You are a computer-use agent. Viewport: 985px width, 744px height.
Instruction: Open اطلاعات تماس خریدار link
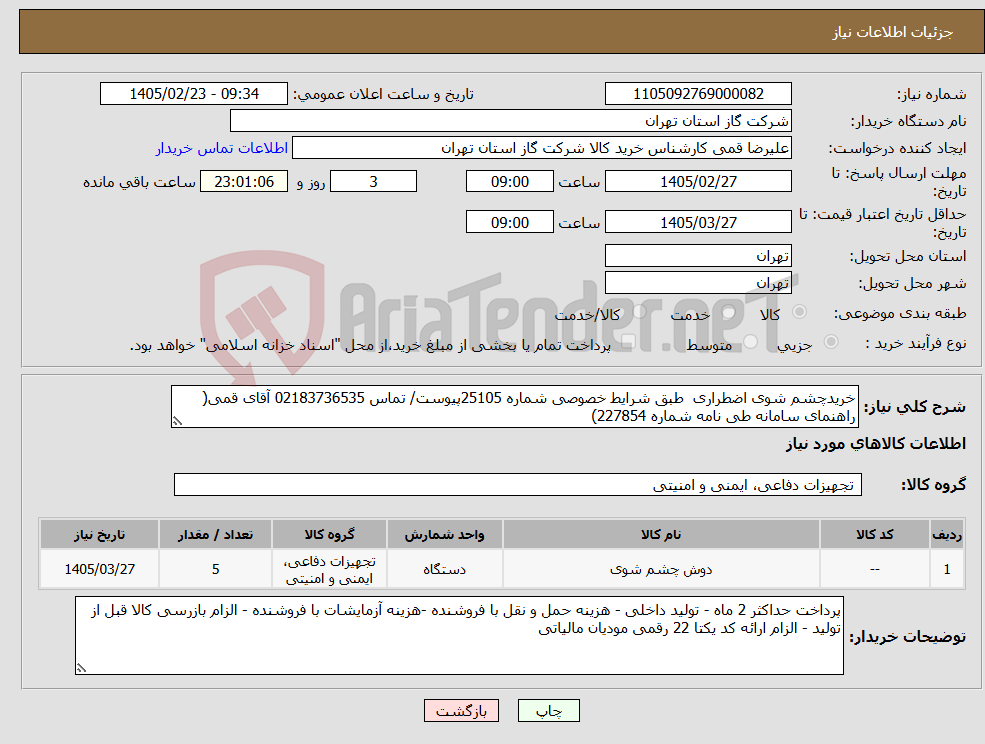pyautogui.click(x=222, y=148)
